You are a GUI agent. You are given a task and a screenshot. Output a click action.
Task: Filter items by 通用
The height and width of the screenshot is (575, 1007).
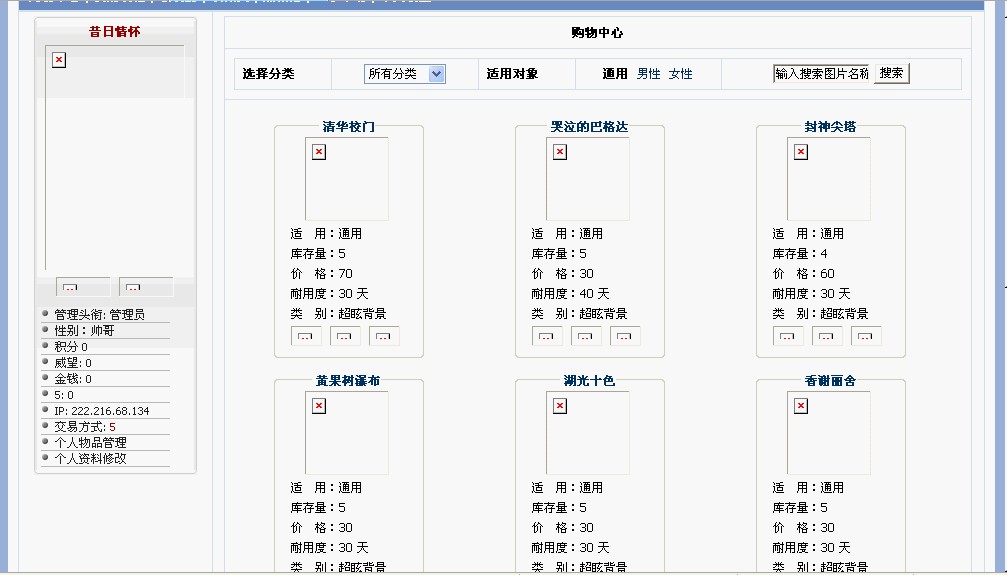(615, 74)
